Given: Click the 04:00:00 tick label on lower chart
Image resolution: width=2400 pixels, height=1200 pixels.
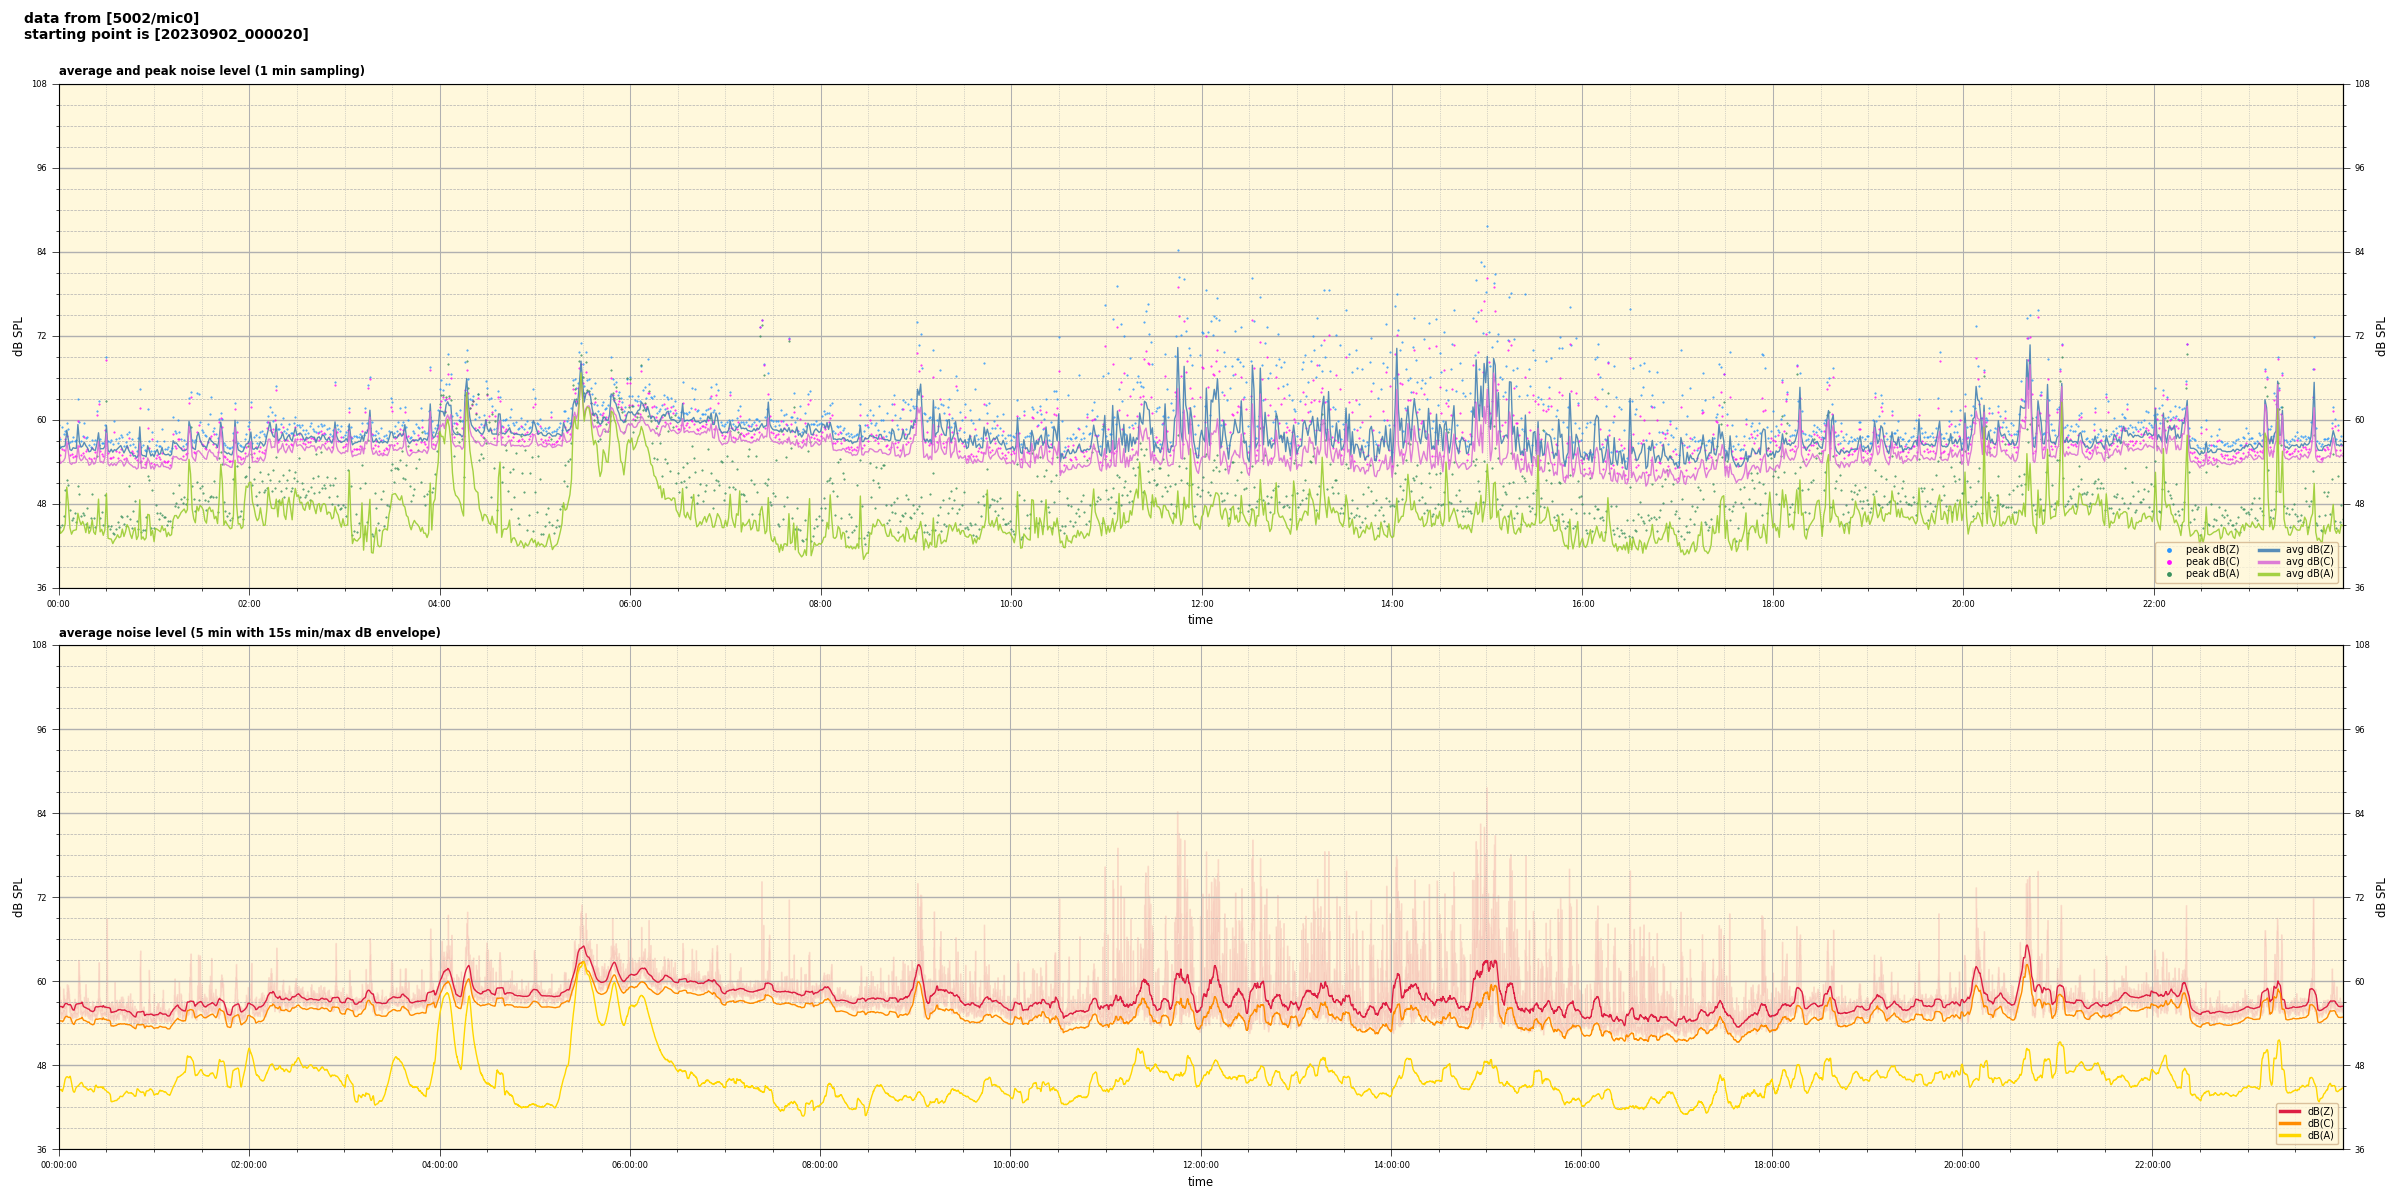Looking at the screenshot, I should (439, 1165).
